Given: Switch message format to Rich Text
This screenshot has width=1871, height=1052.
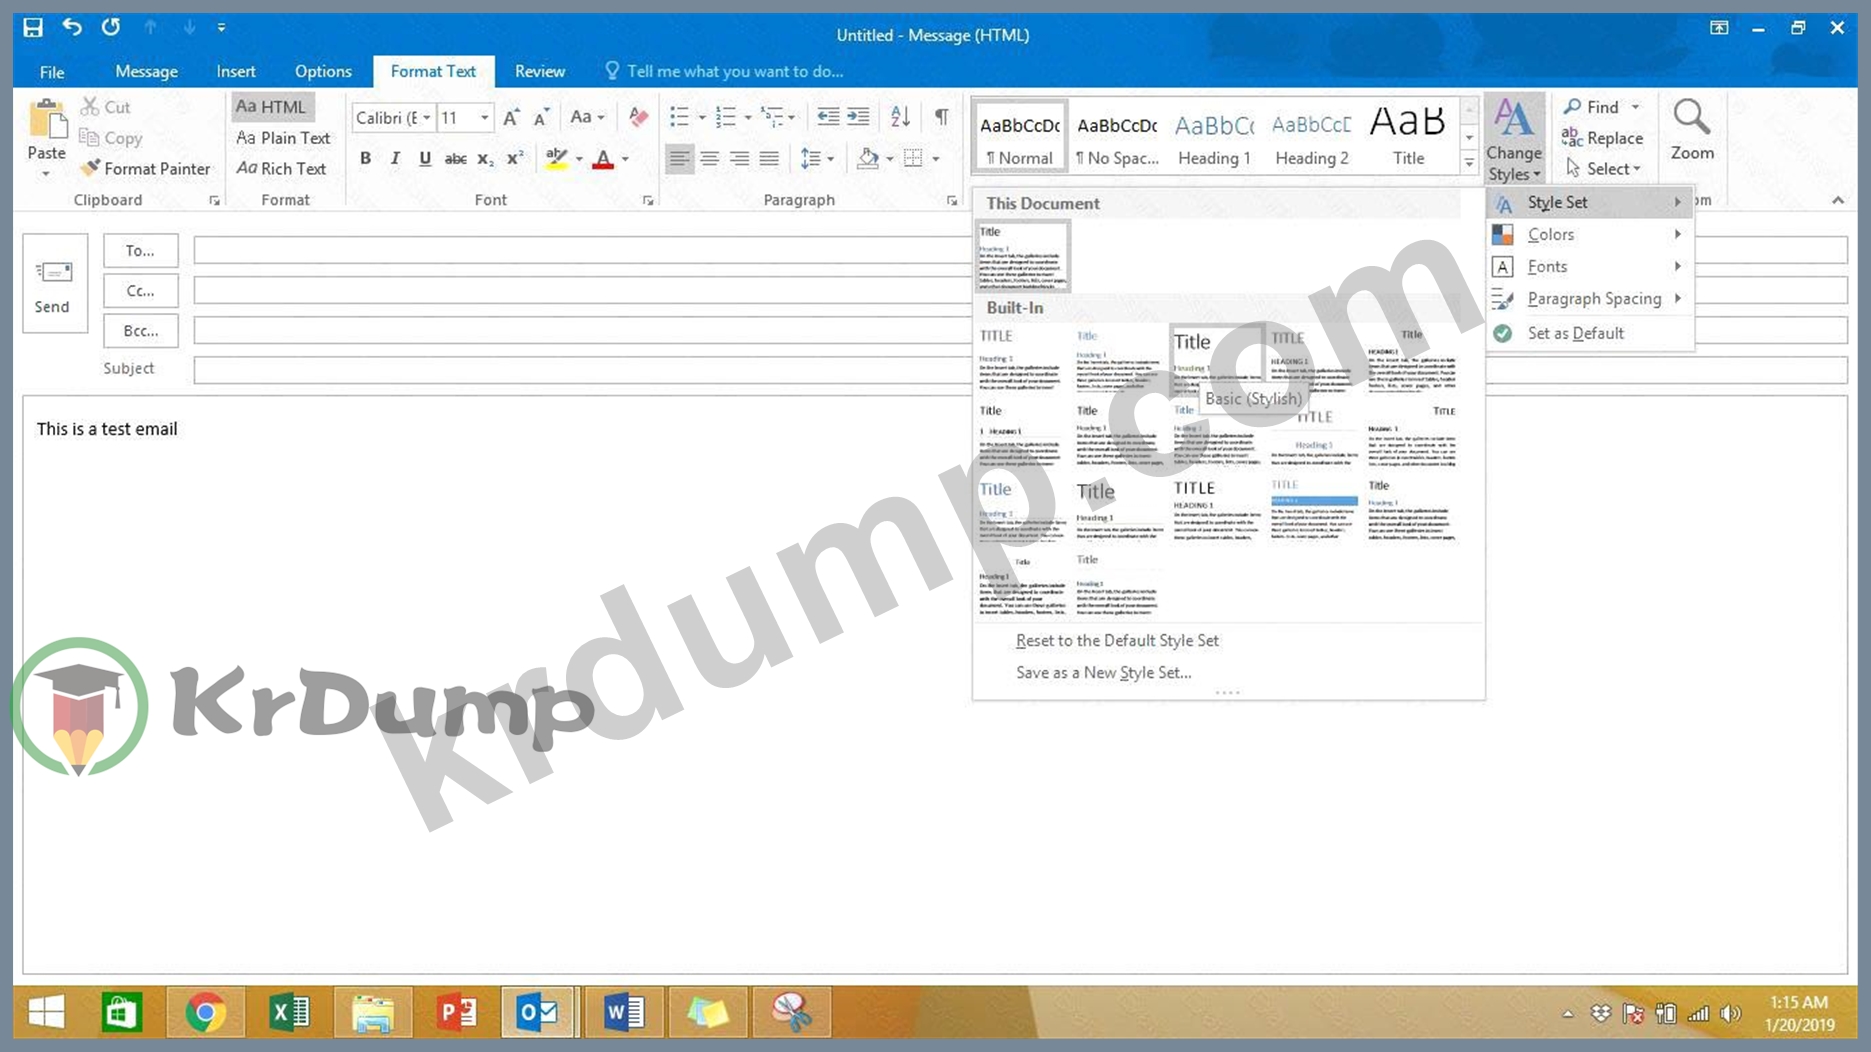Looking at the screenshot, I should point(281,168).
